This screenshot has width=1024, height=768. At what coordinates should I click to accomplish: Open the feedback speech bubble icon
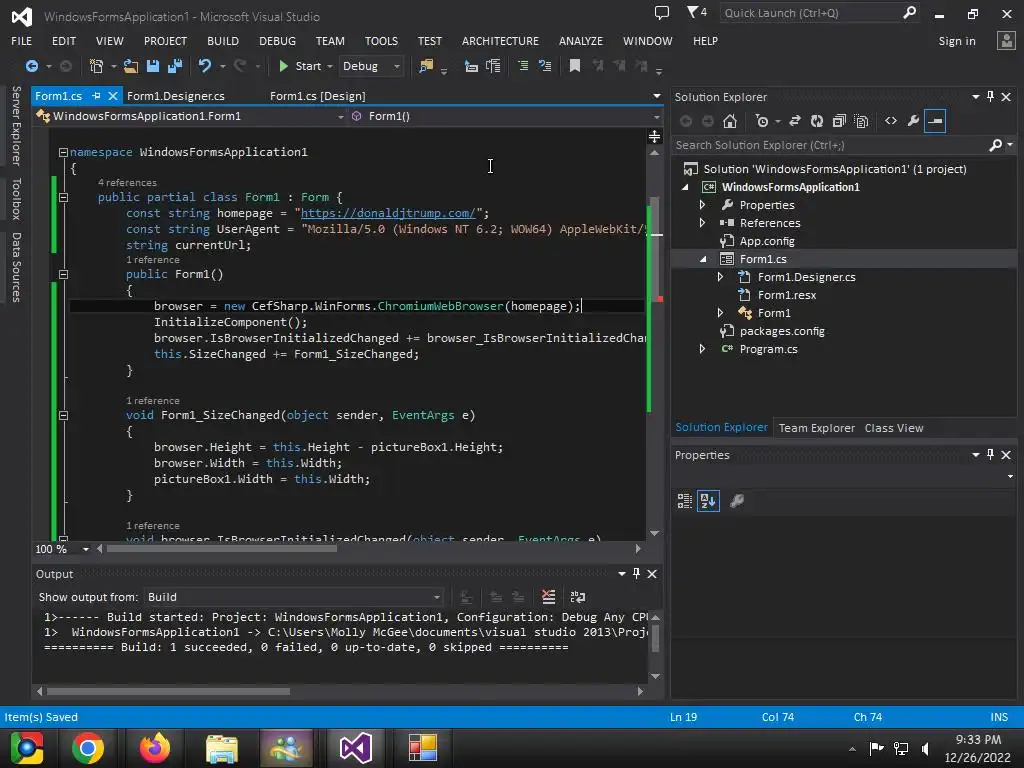tap(662, 12)
